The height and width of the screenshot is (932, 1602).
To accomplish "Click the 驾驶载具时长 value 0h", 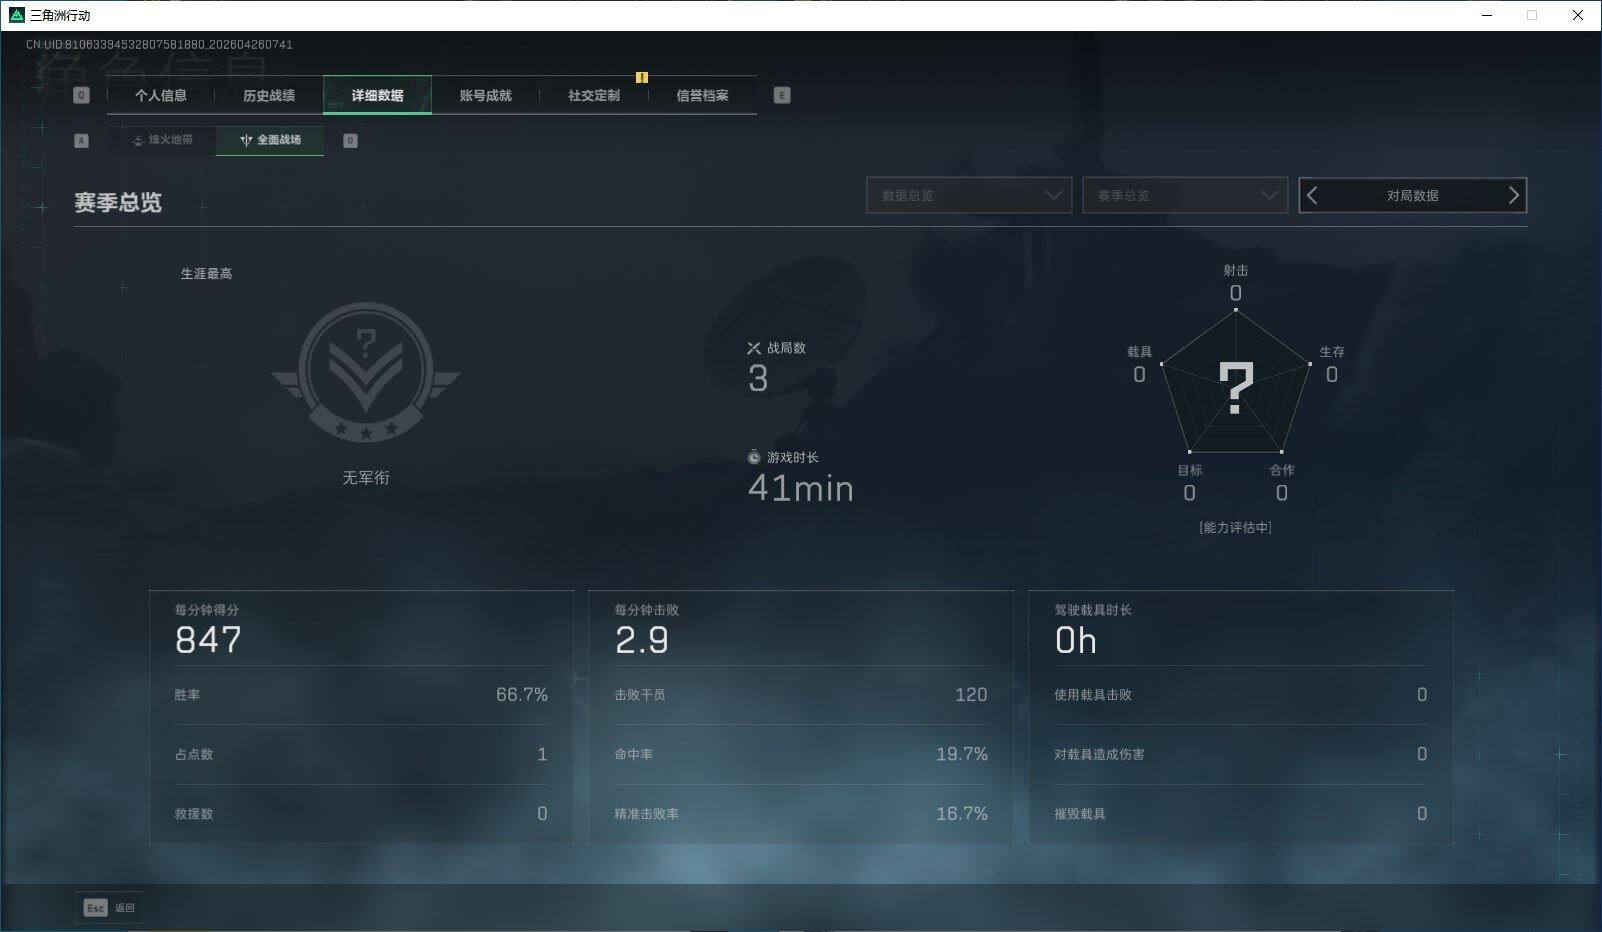I will pos(1076,640).
